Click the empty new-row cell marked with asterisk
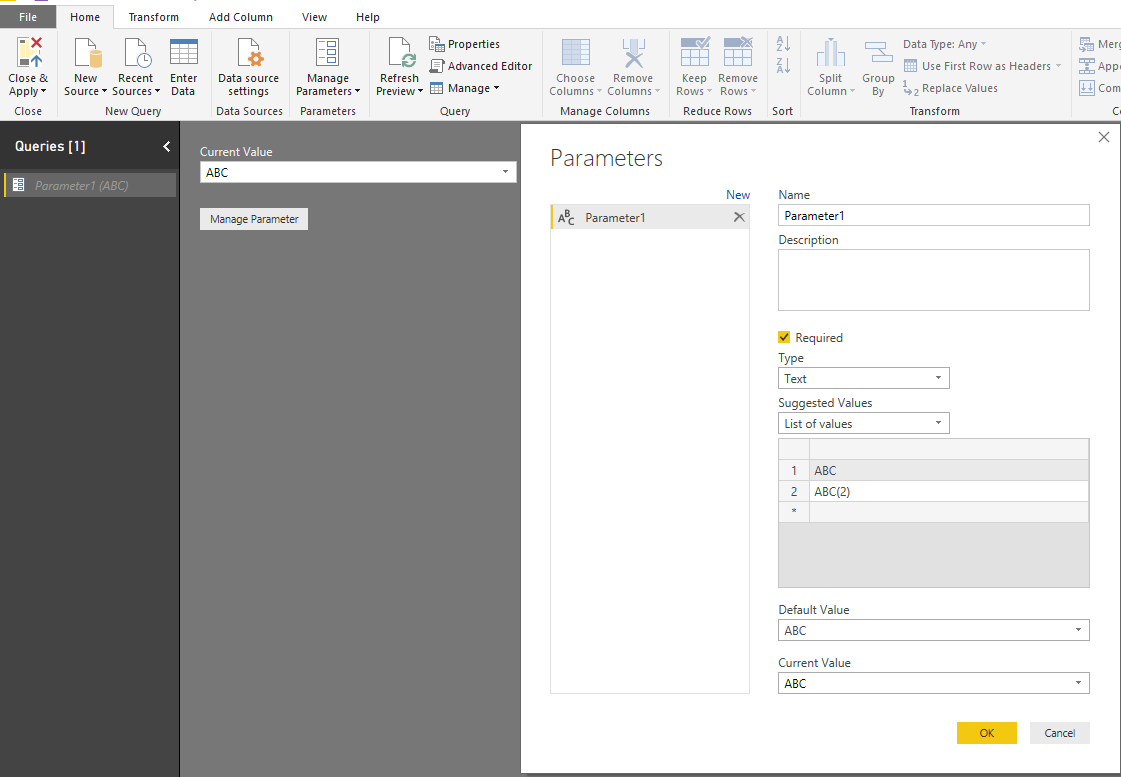Screen dimensions: 1121x777 click(949, 512)
